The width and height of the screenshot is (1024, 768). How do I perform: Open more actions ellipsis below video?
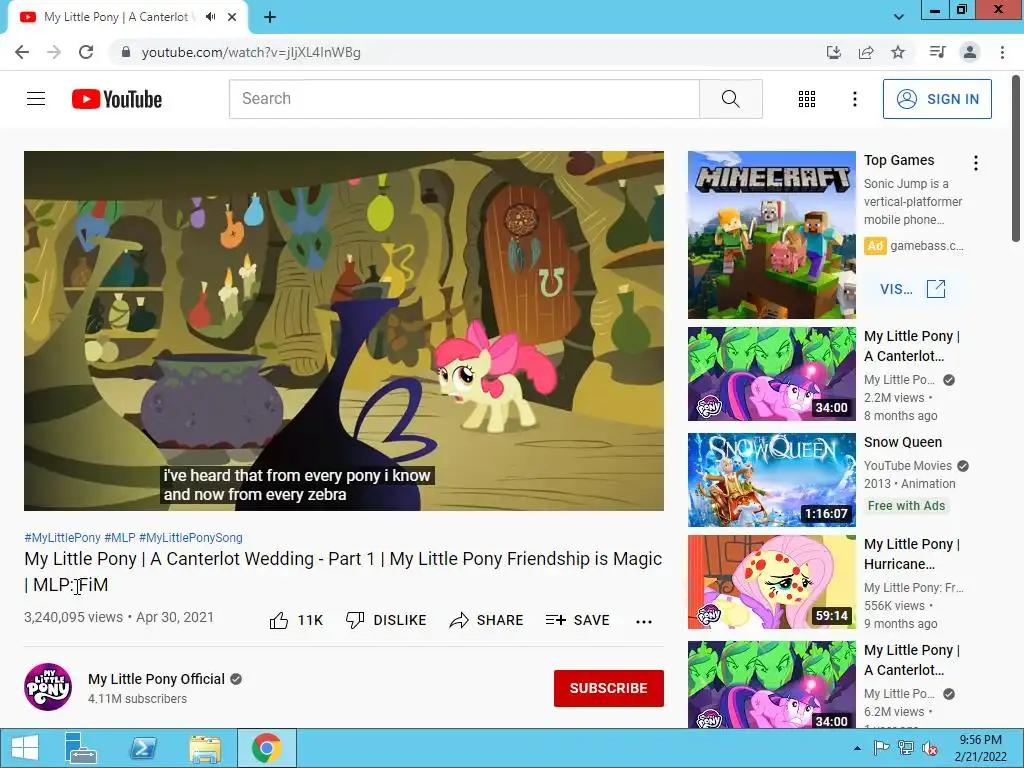click(x=644, y=621)
